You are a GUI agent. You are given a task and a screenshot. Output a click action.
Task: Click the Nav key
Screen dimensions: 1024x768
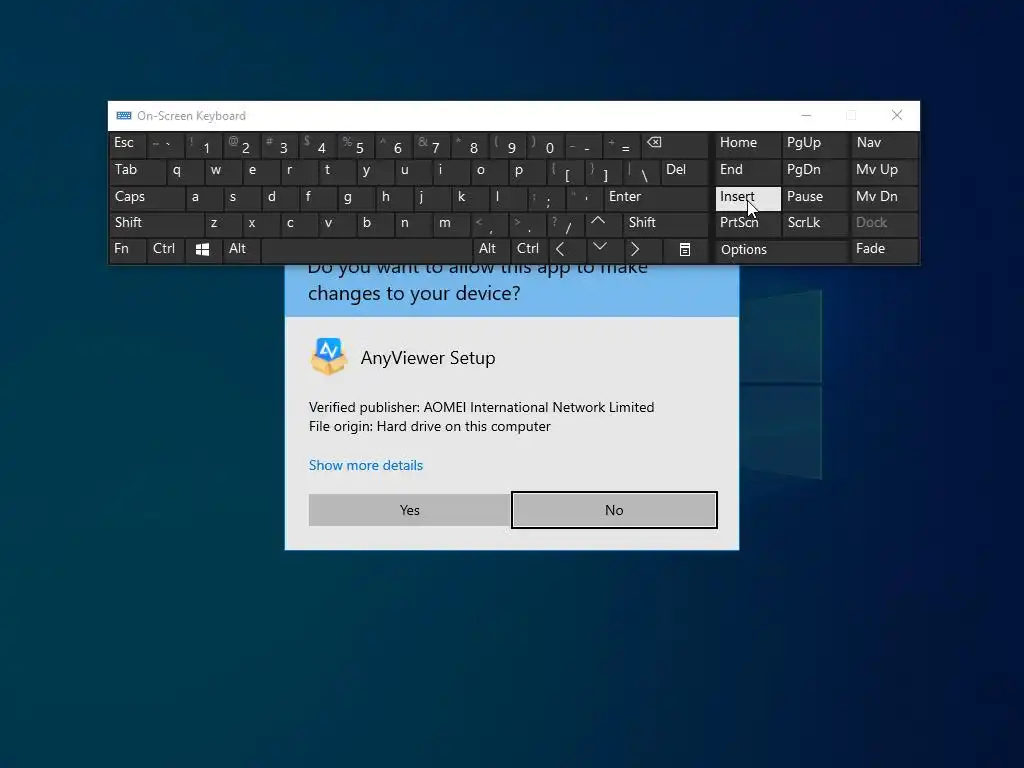click(x=884, y=144)
